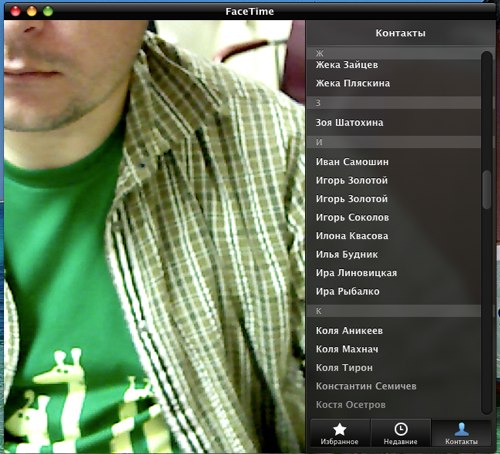
Task: Select the Контакты person tab
Action: [461, 433]
